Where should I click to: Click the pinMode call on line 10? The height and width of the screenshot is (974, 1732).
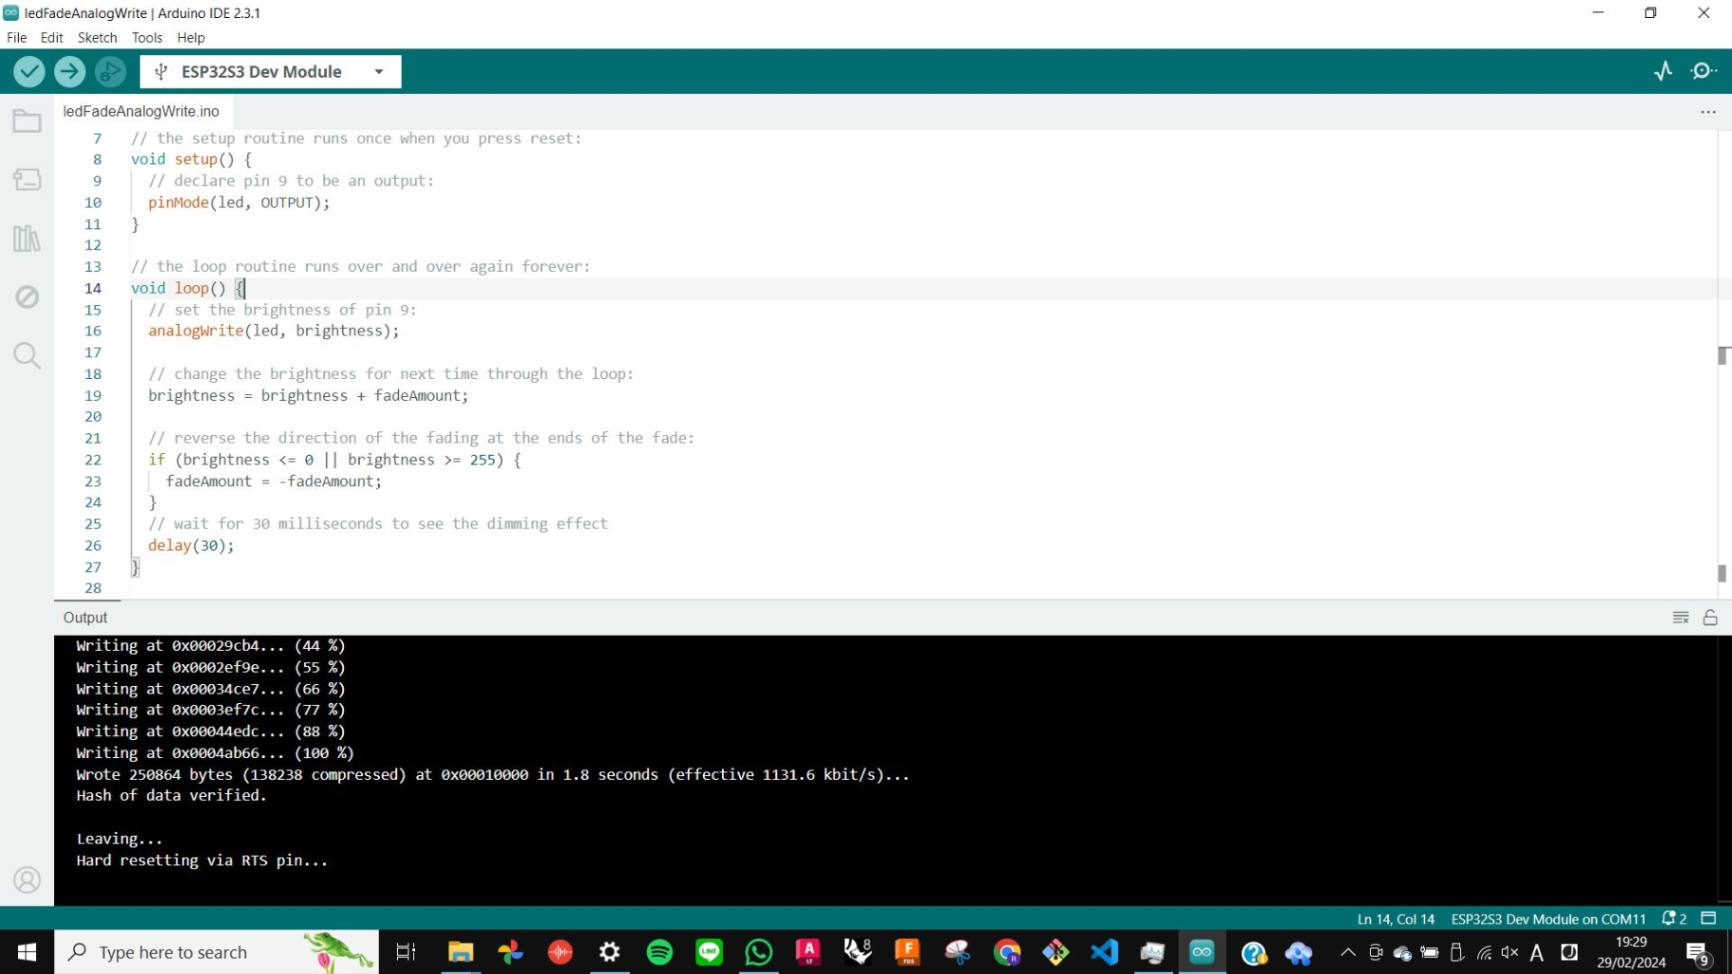179,202
